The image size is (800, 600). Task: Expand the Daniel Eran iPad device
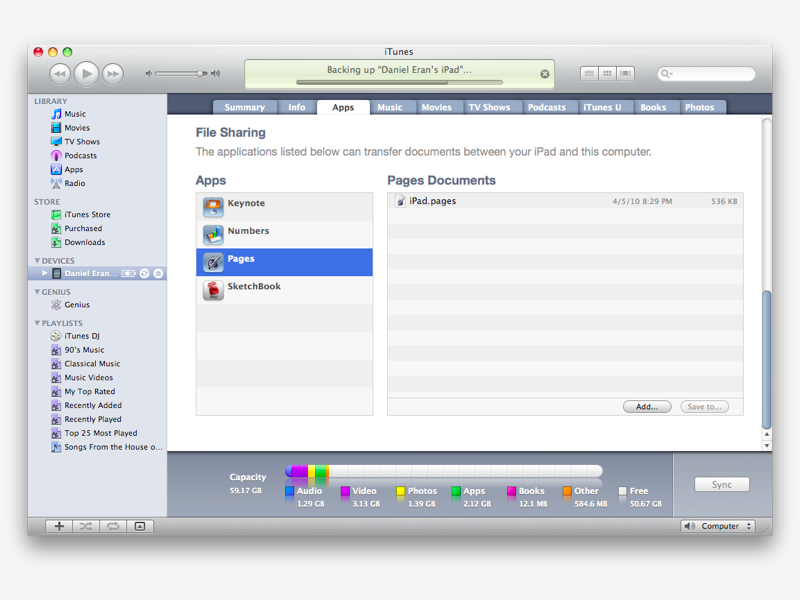click(x=45, y=273)
